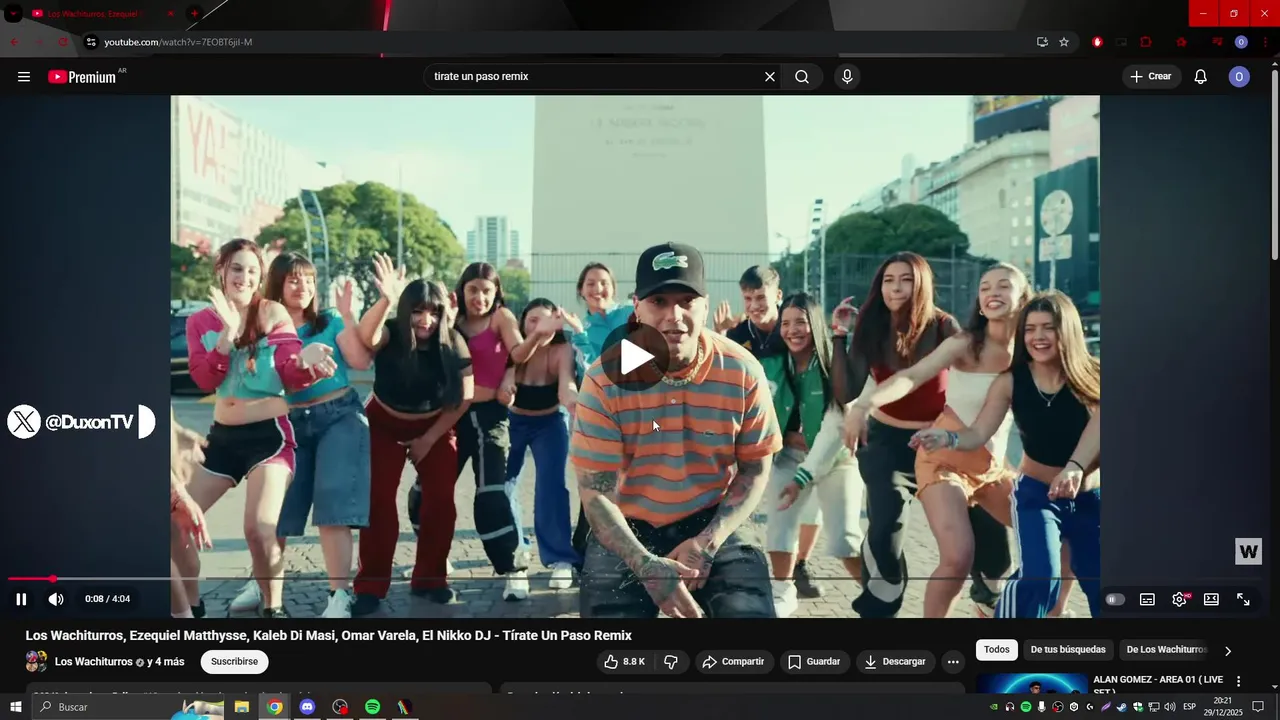Screen dimensions: 1280x720
Task: Open the Windows notification center icon
Action: pyautogui.click(x=1258, y=707)
